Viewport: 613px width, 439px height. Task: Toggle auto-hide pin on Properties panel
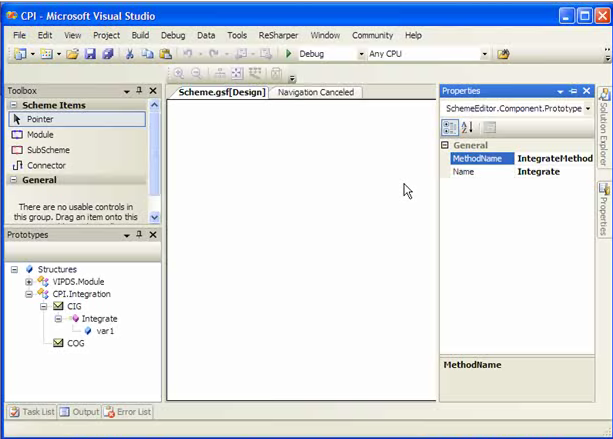pos(573,91)
